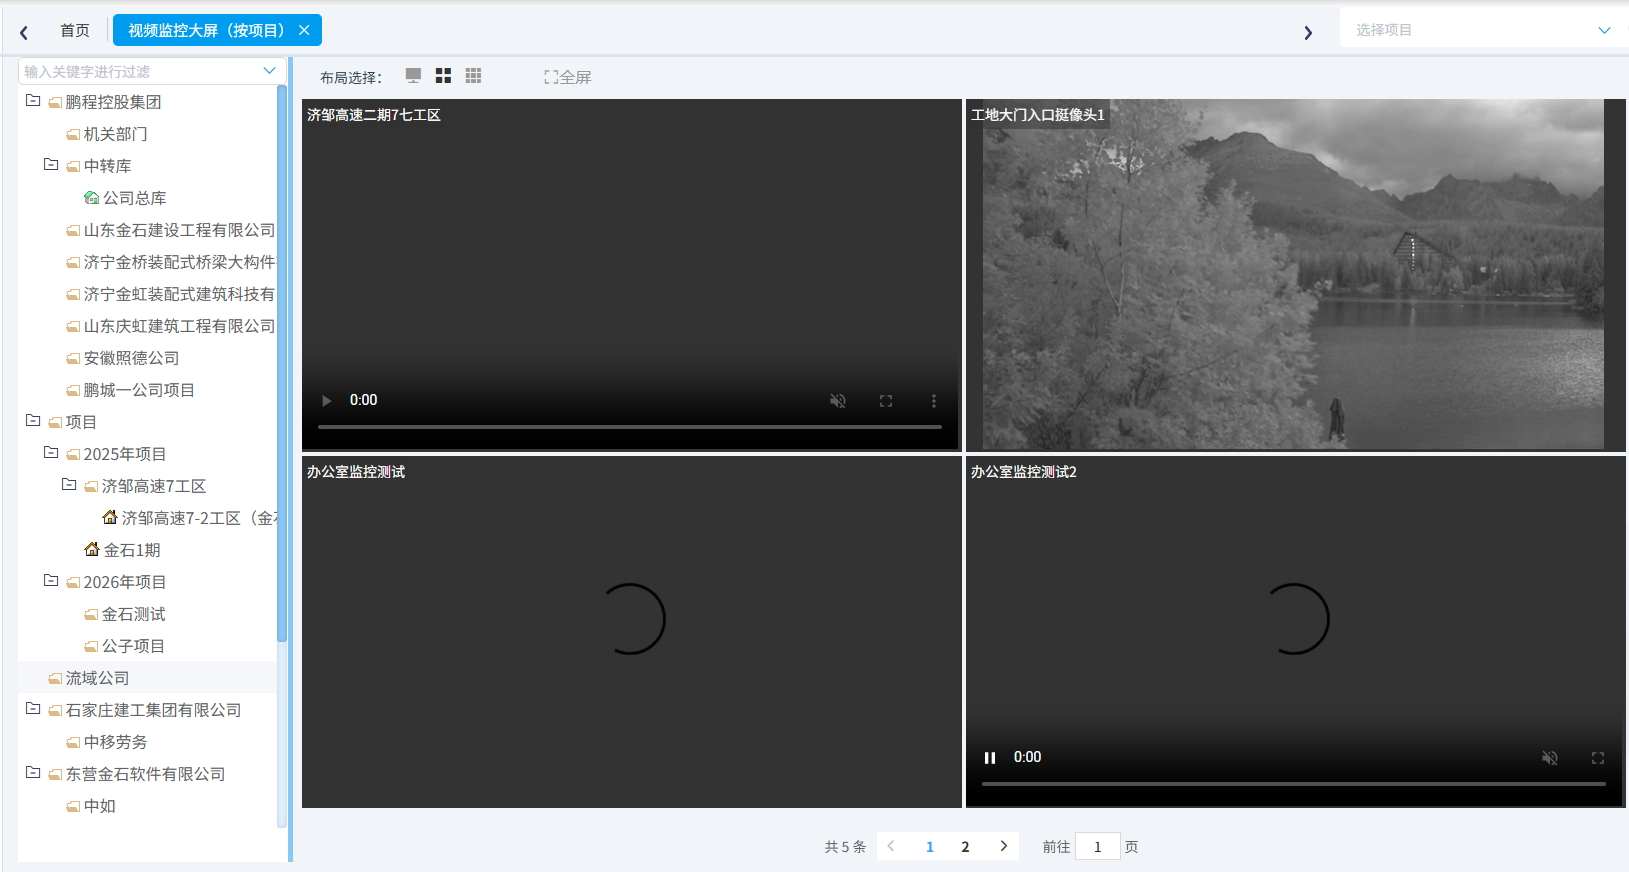Click the 工地大门入口摄像头1 video feed

tap(1294, 274)
